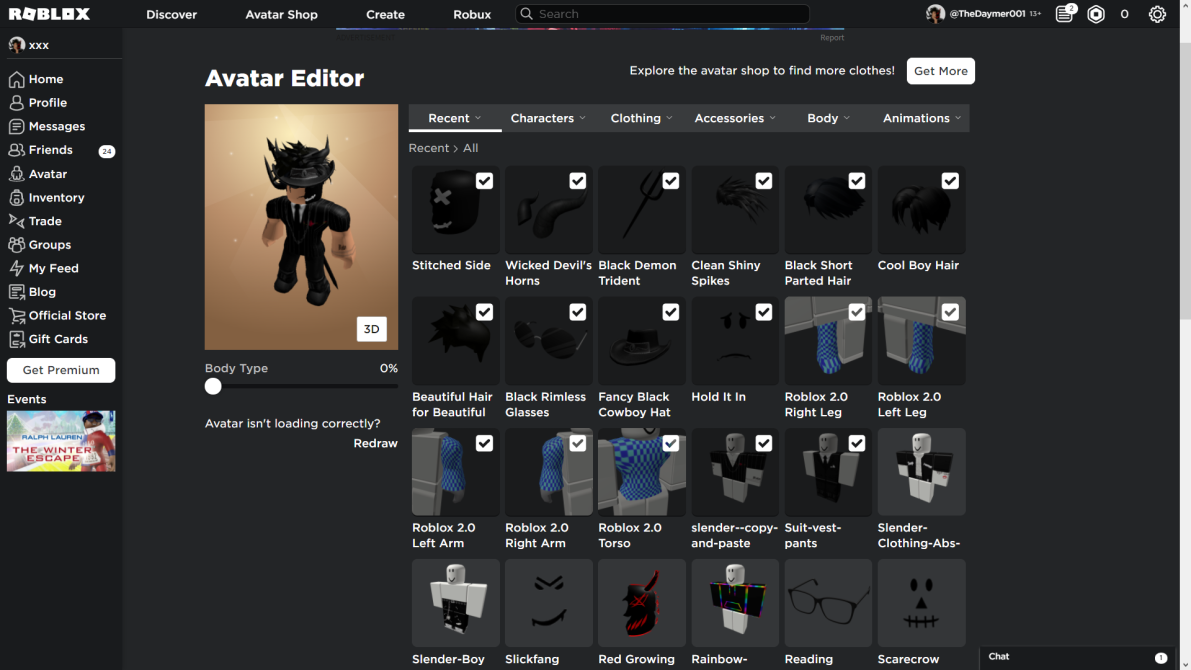Click the Get More button
The height and width of the screenshot is (670, 1191).
click(x=940, y=71)
